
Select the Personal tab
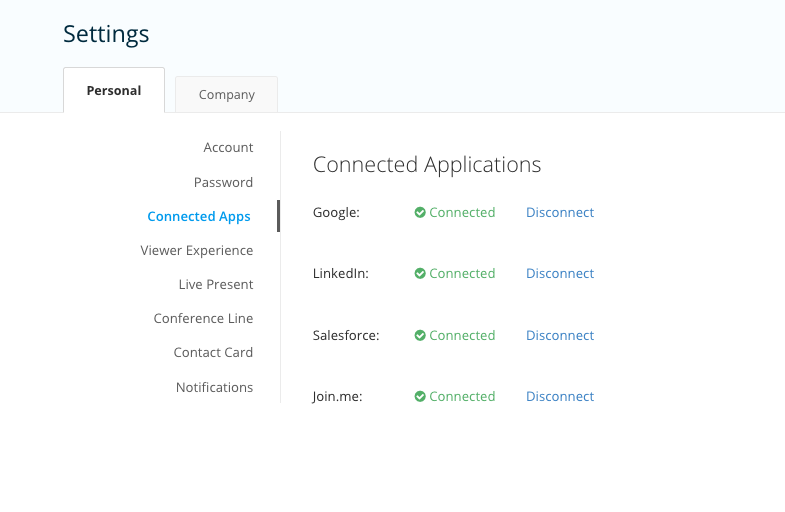pos(114,91)
